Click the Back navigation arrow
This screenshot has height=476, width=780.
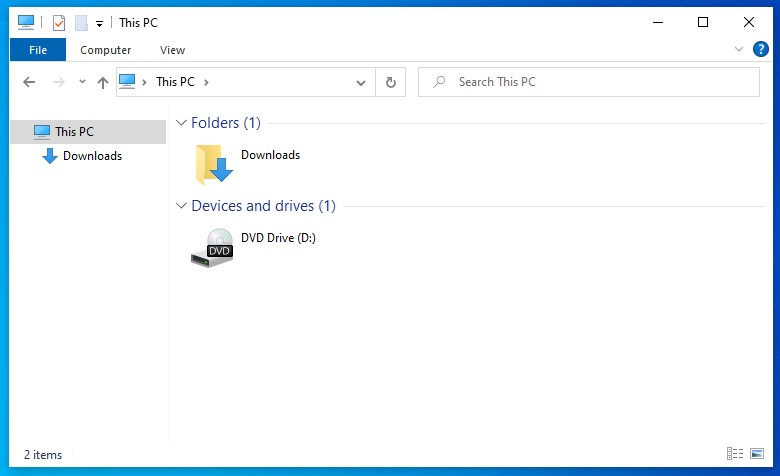29,82
